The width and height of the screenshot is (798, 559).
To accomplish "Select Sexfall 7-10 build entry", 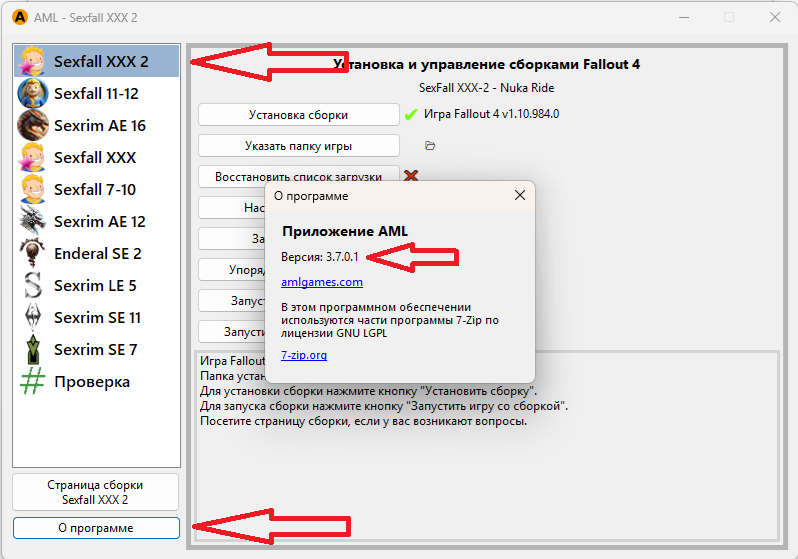I will (x=95, y=189).
